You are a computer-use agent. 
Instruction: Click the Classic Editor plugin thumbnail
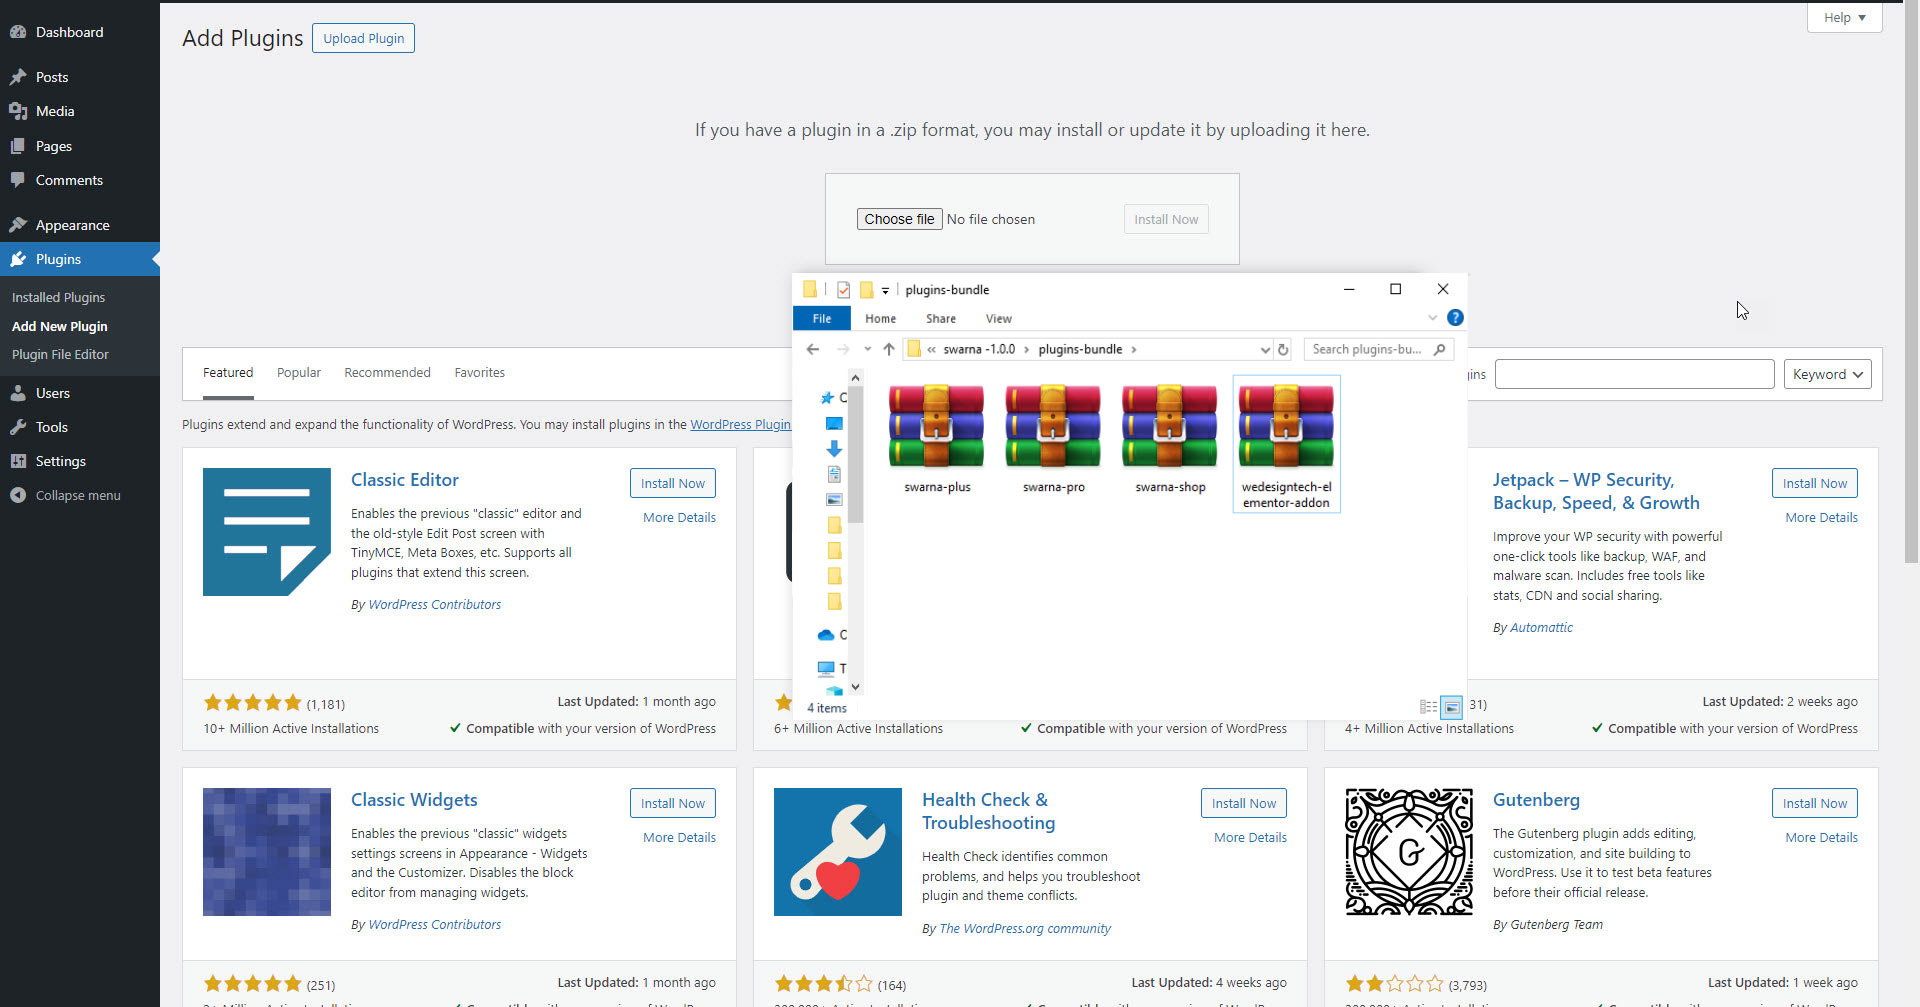(267, 532)
